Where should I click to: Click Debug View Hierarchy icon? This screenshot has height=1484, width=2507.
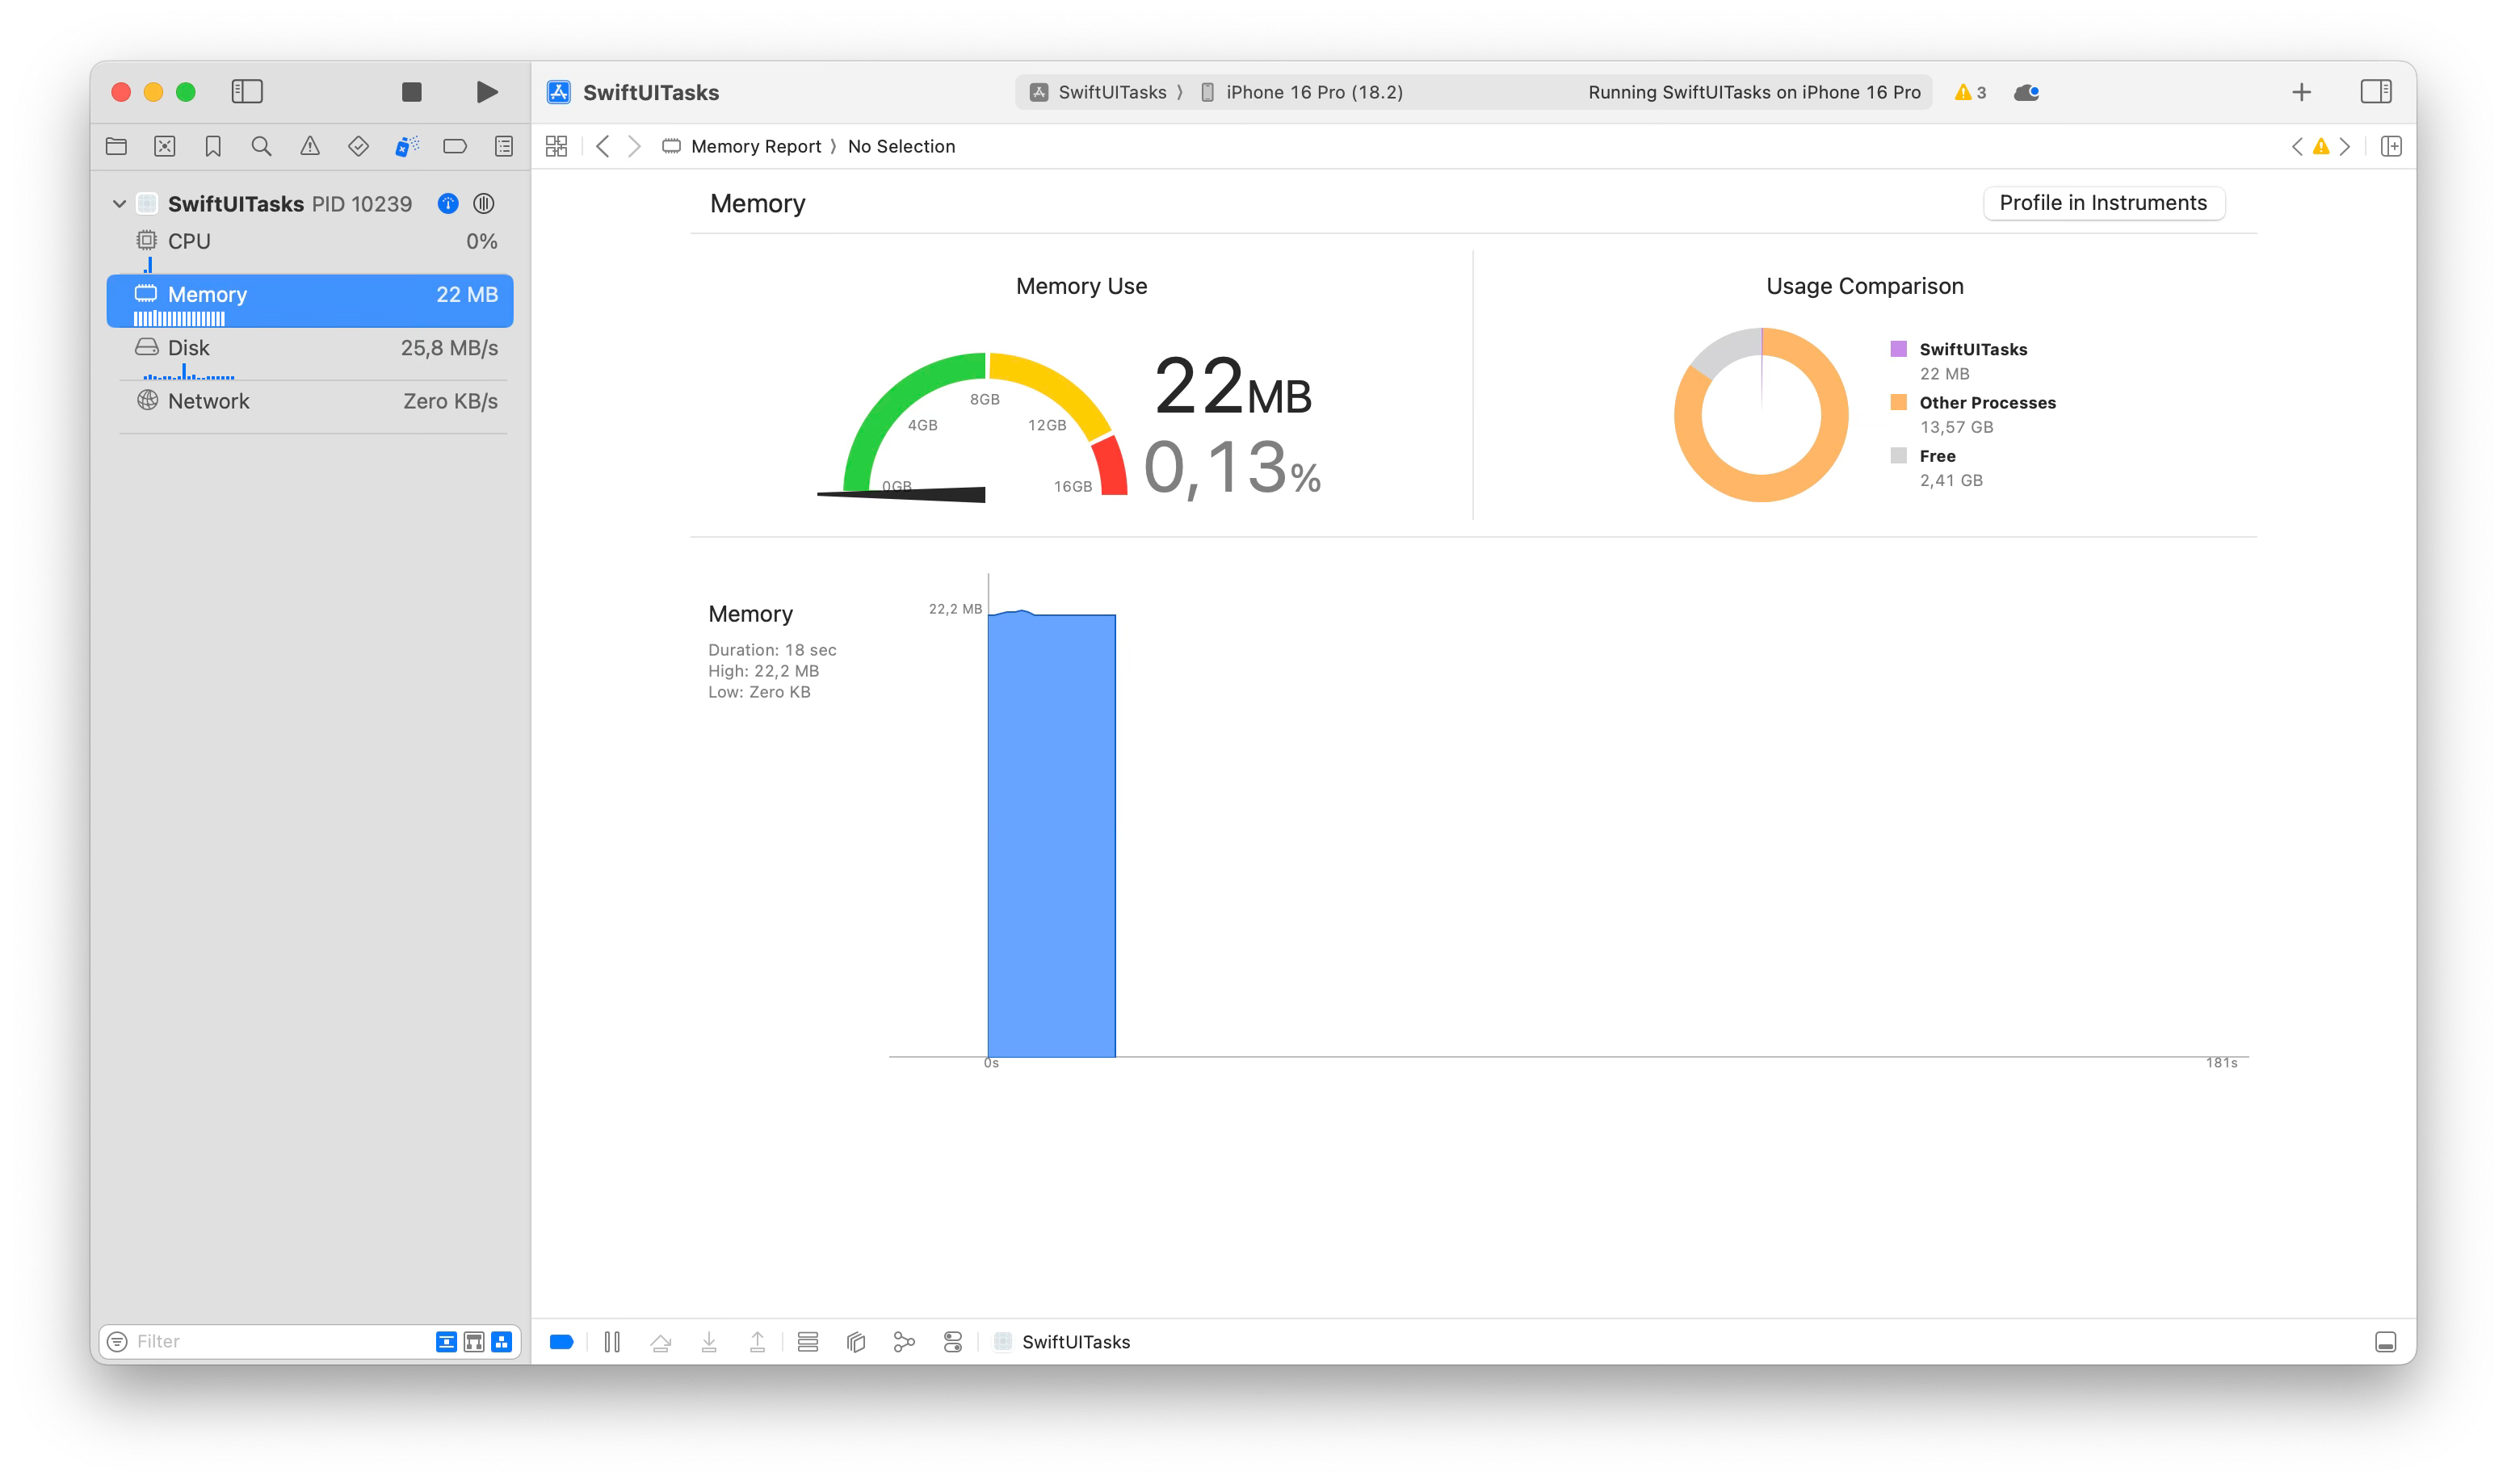coord(856,1342)
